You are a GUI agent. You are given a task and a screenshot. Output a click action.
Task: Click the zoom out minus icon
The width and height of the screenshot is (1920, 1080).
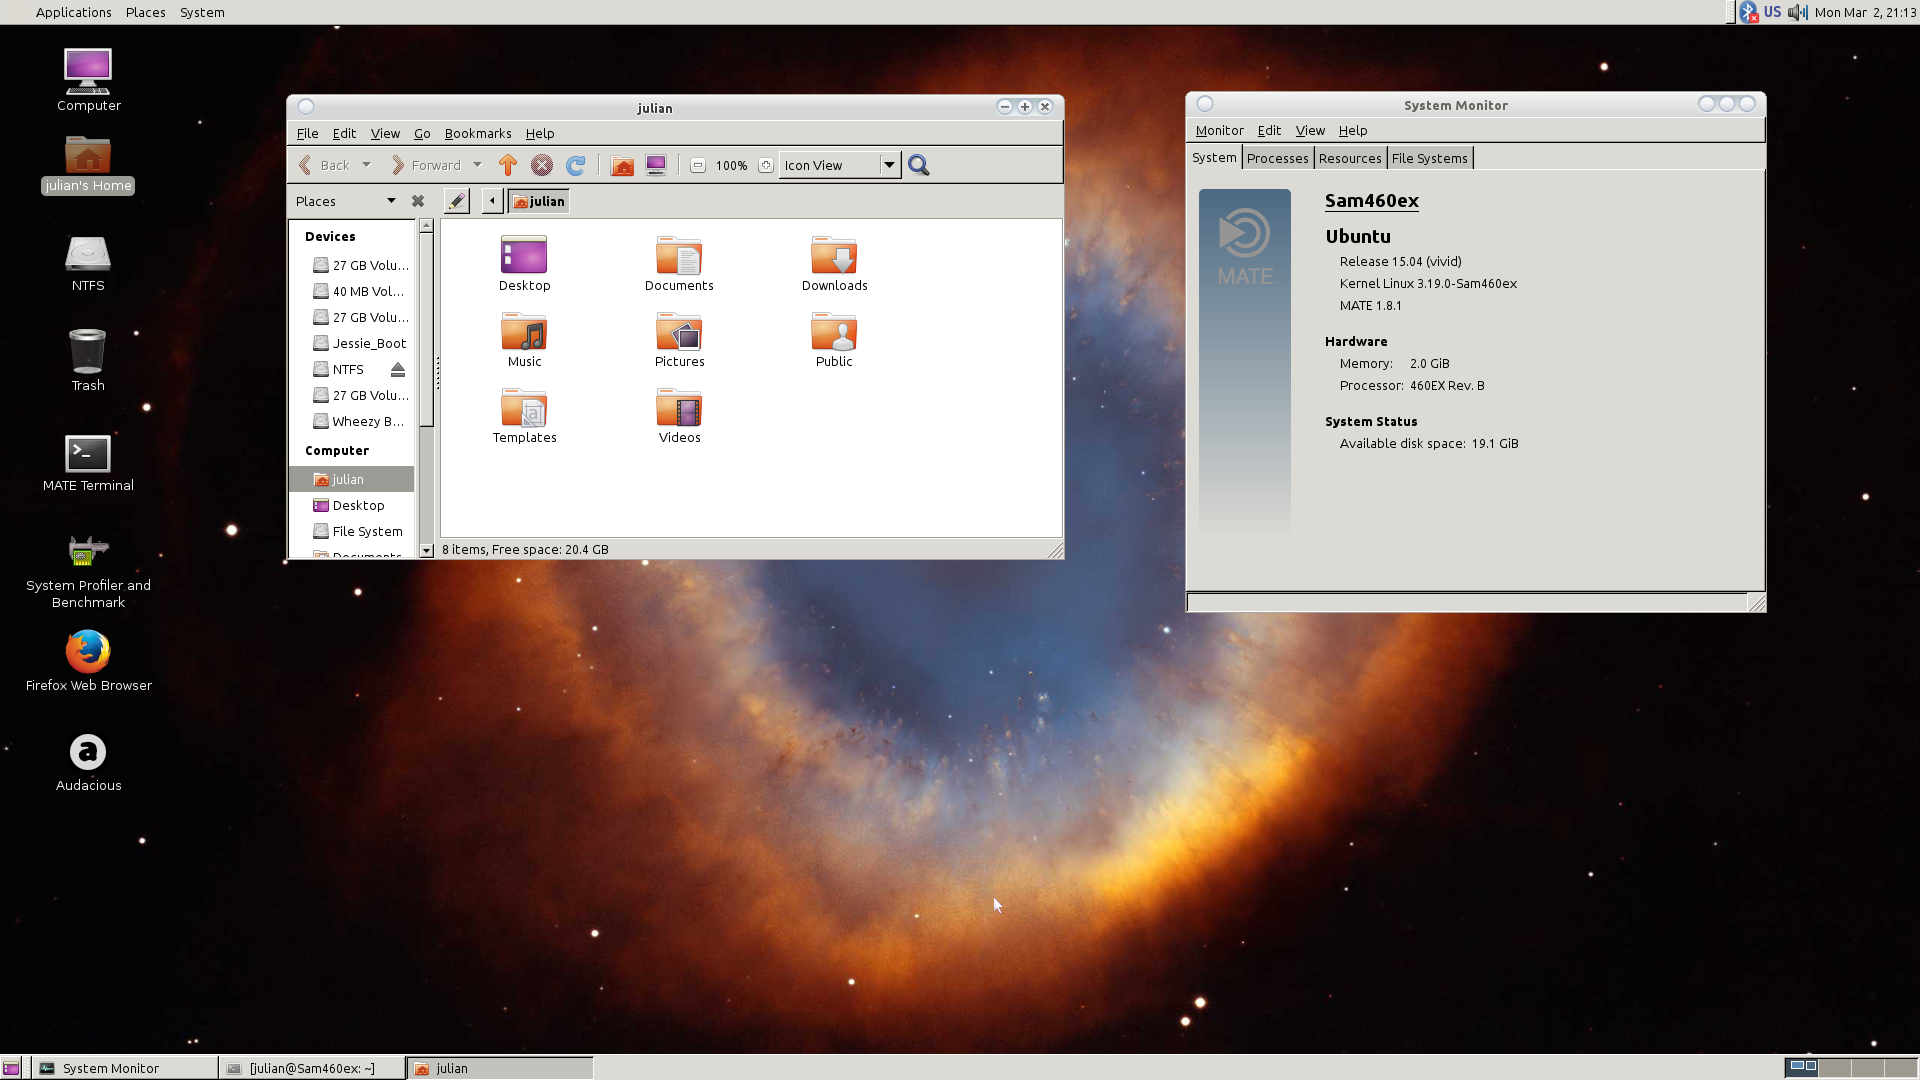point(698,165)
